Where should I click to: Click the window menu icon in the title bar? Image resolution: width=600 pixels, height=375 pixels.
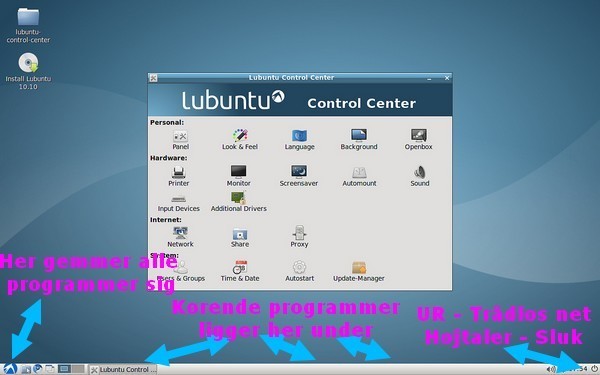[x=153, y=78]
